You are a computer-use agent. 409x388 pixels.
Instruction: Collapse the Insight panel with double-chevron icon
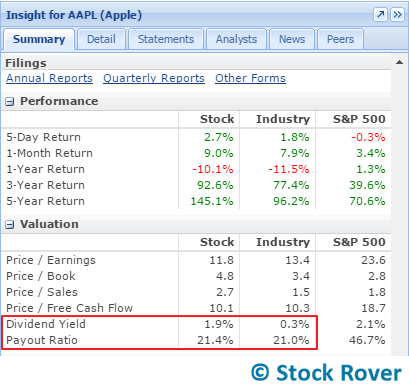(397, 15)
